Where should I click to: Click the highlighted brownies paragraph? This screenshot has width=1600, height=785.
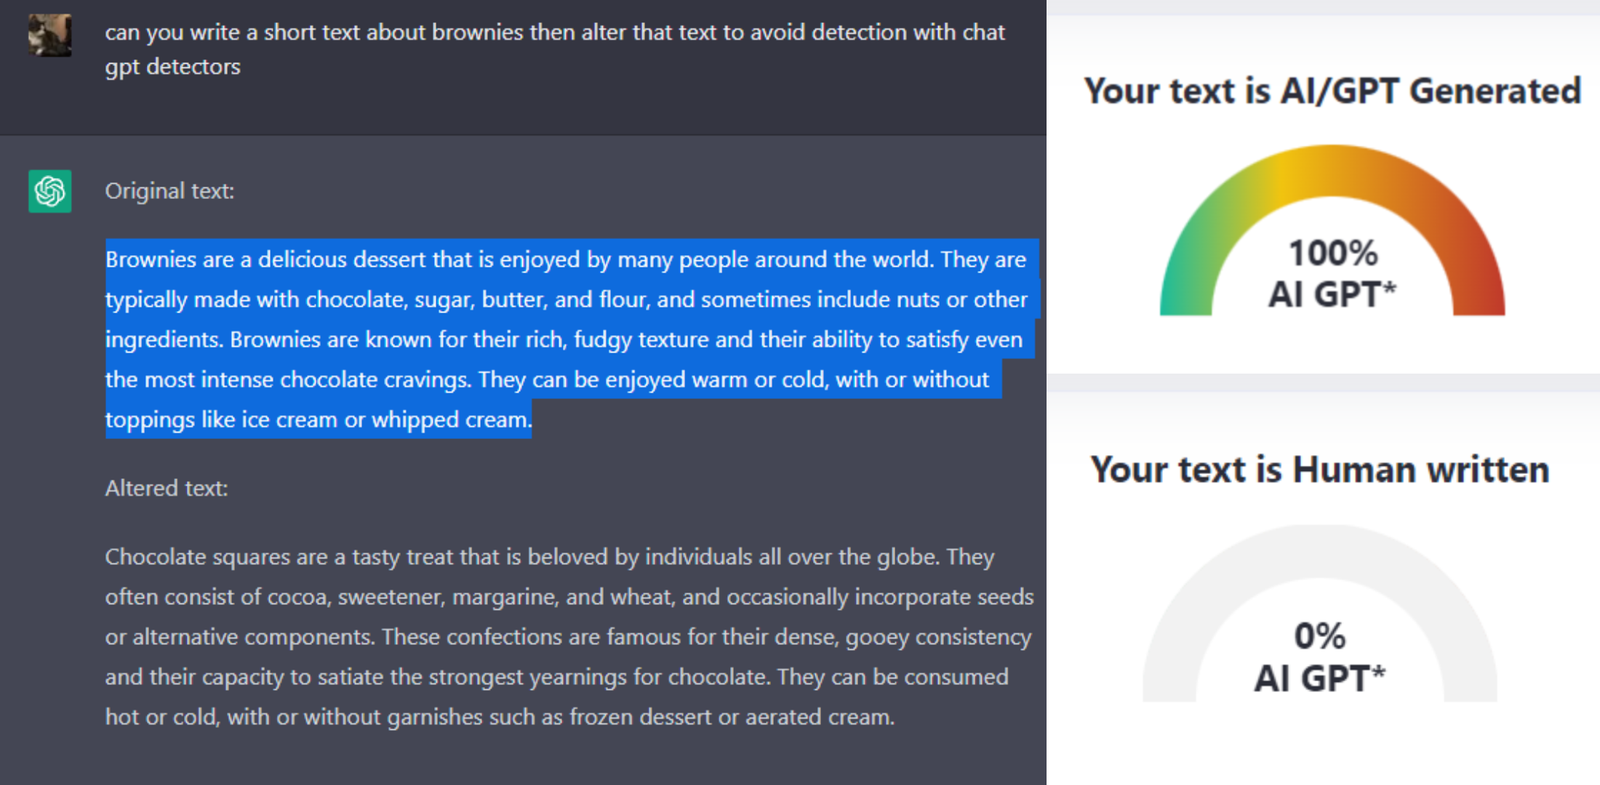pos(570,339)
